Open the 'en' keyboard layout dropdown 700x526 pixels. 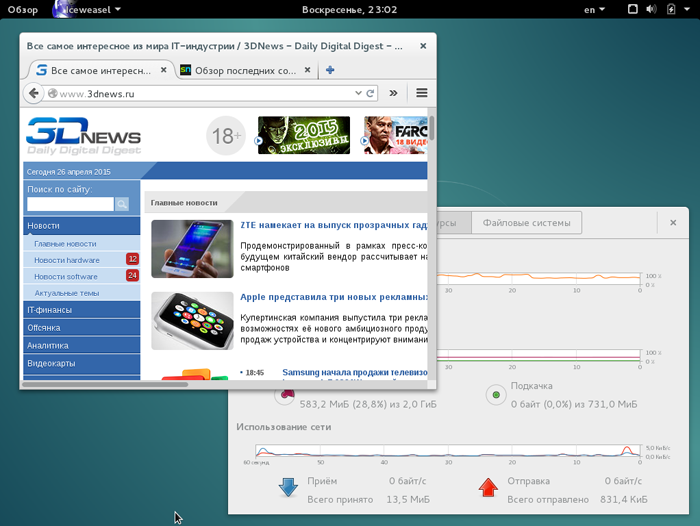pyautogui.click(x=594, y=9)
